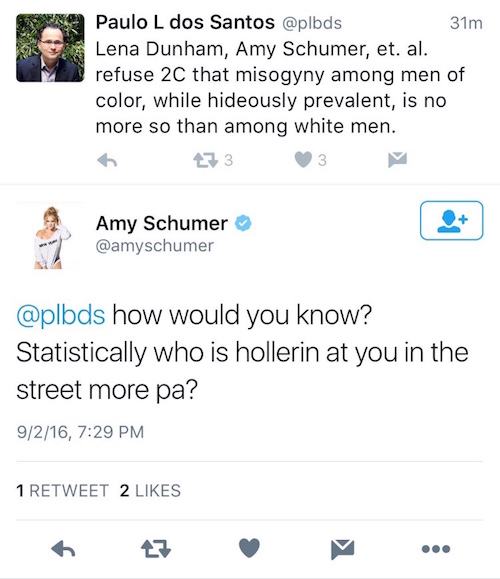View Amy Schumer's profile via her name
Screen dimensions: 500x579
(x=162, y=223)
